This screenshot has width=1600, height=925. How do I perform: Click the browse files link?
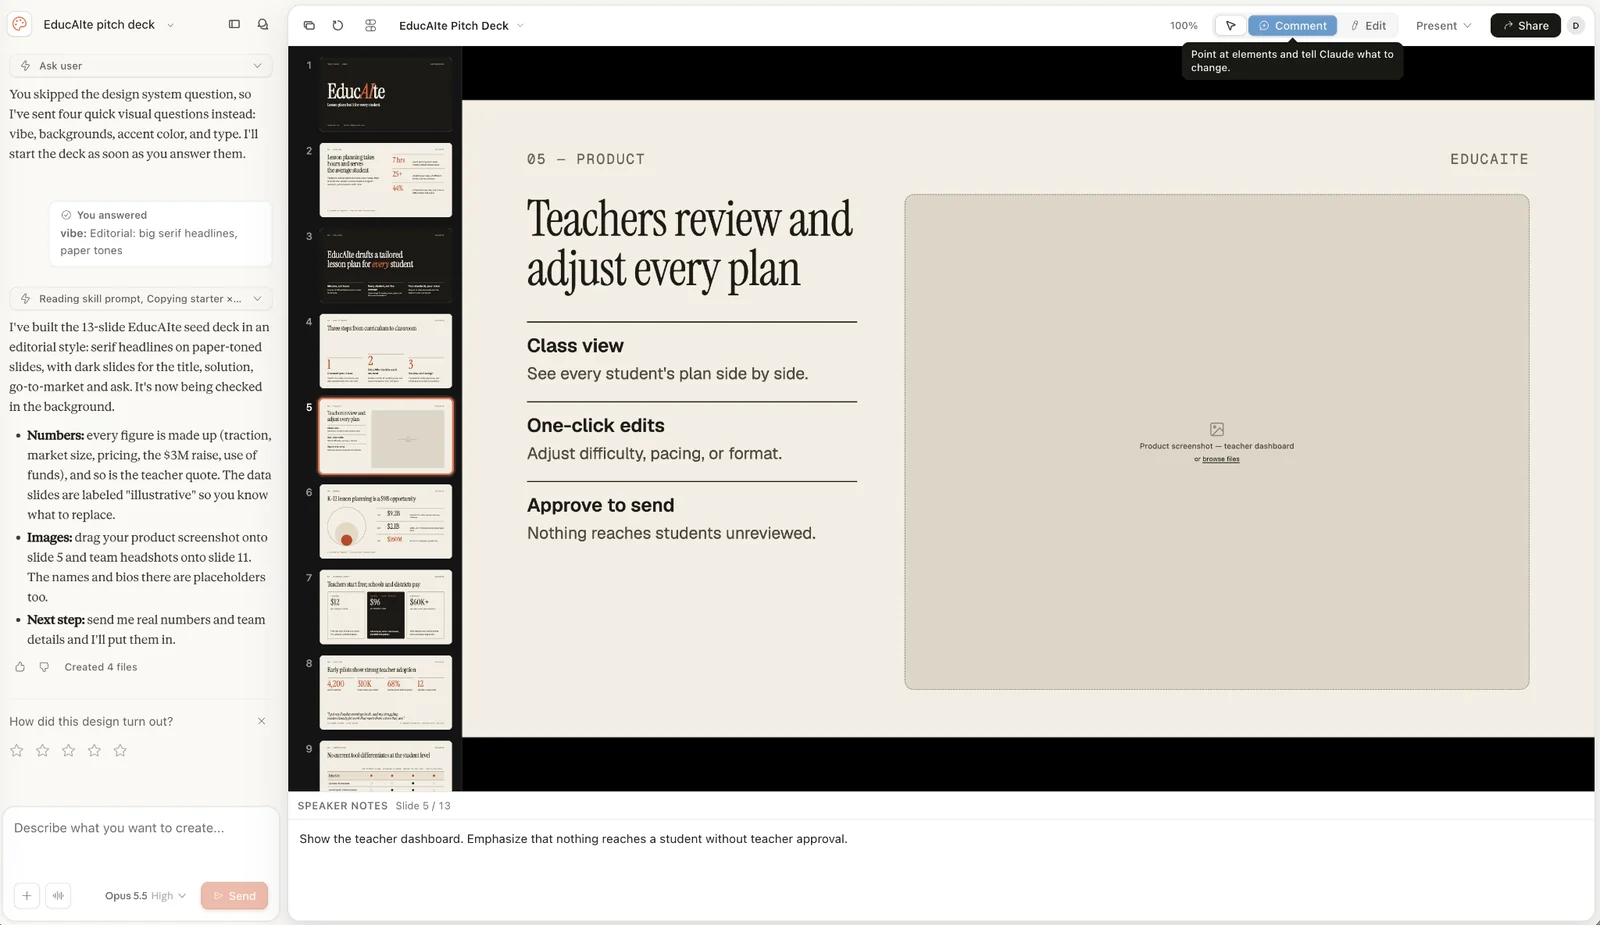1220,459
